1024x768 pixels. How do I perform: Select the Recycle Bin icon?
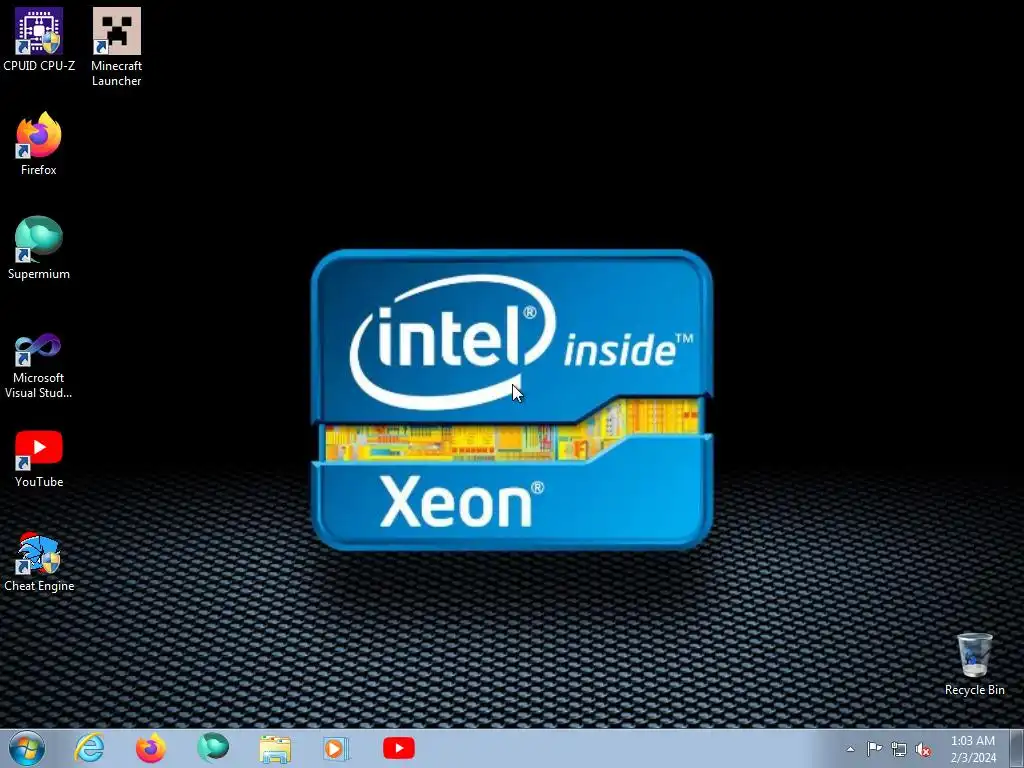click(974, 664)
